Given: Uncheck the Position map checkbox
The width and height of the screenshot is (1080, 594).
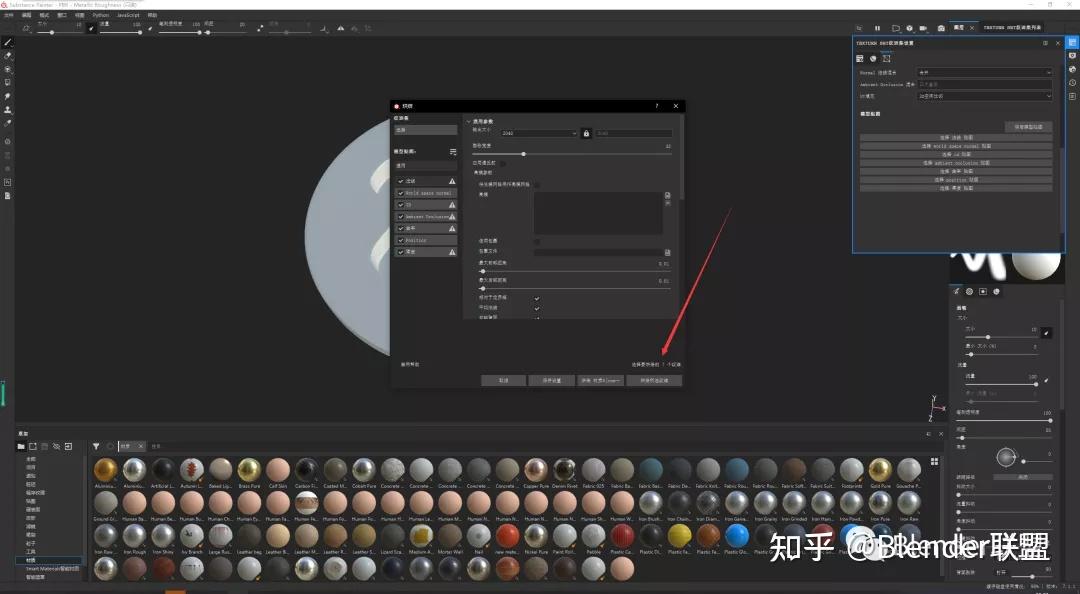Looking at the screenshot, I should coord(401,240).
